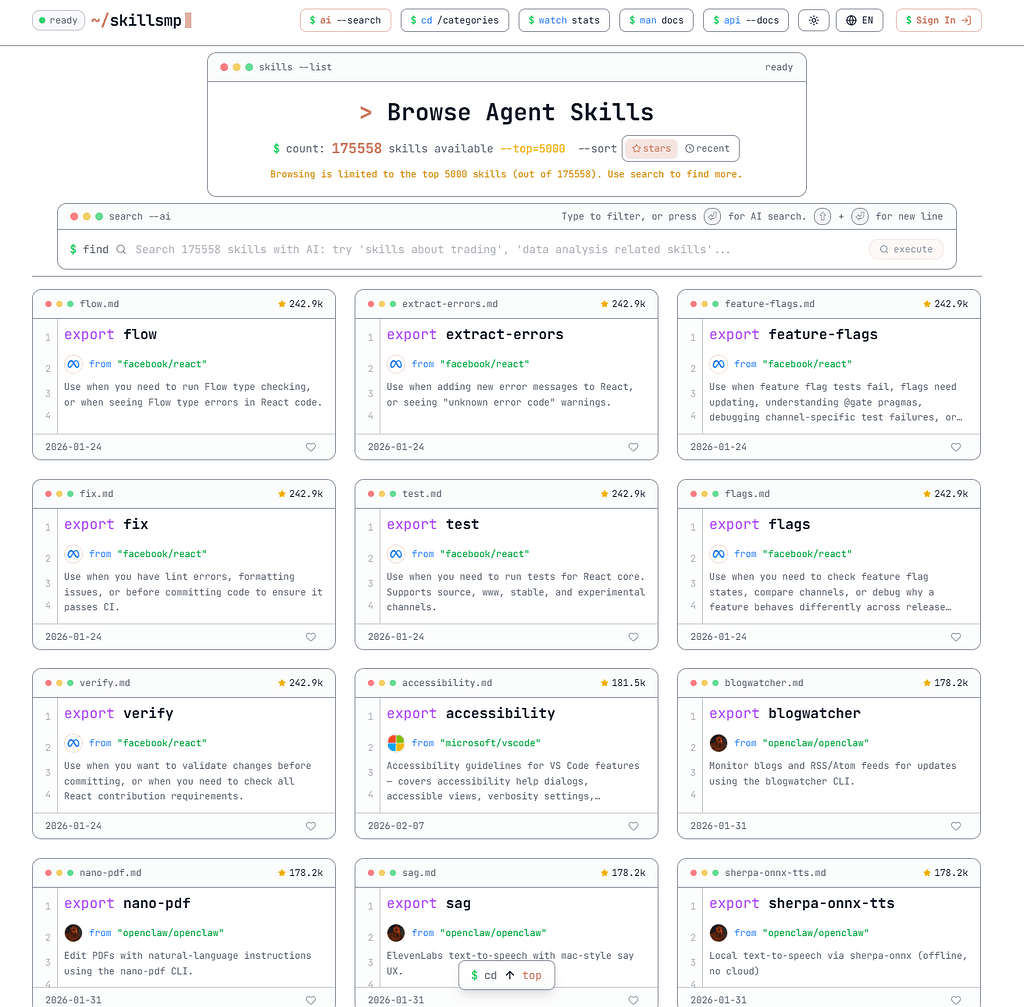Screen dimensions: 1024x1007
Task: Click openclaw avatar on sherpa-onnx-tts card
Action: coord(718,933)
